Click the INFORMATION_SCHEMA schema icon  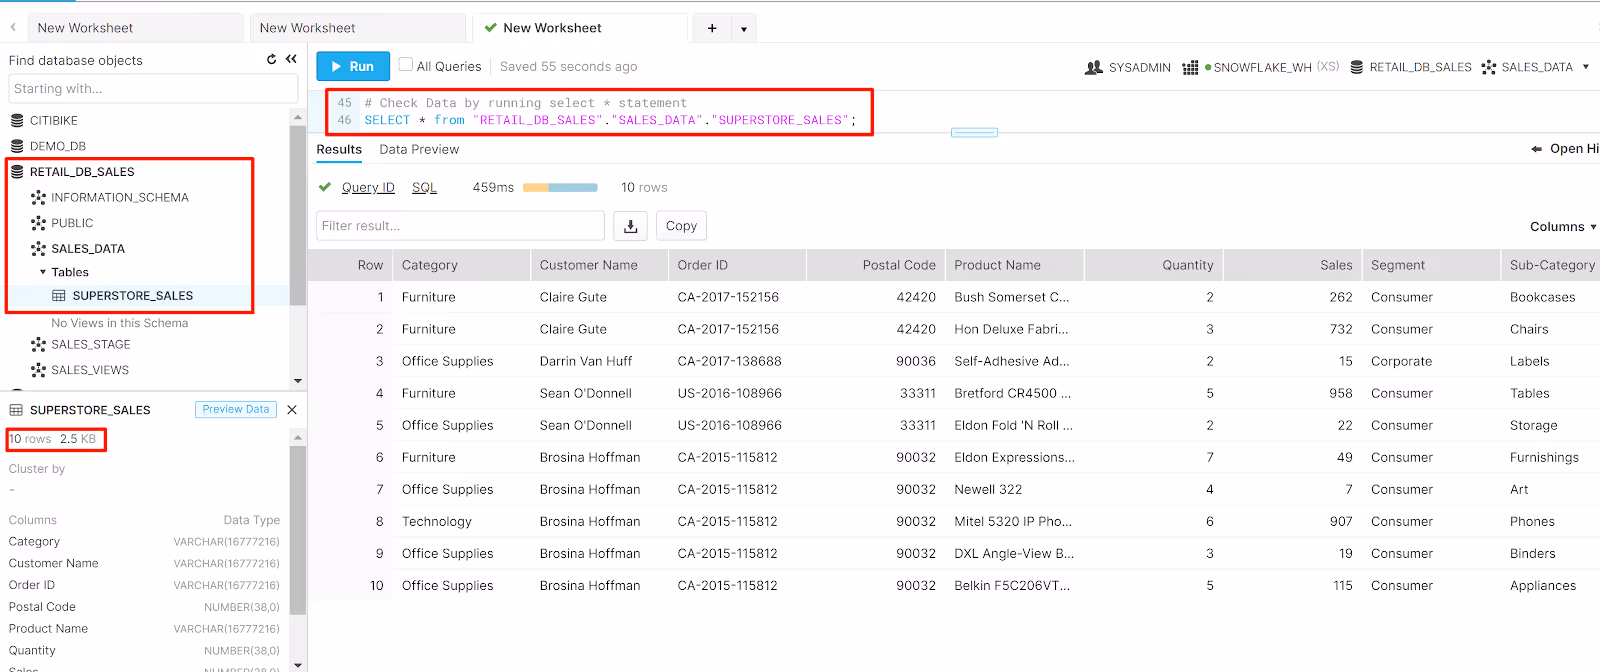(x=38, y=198)
